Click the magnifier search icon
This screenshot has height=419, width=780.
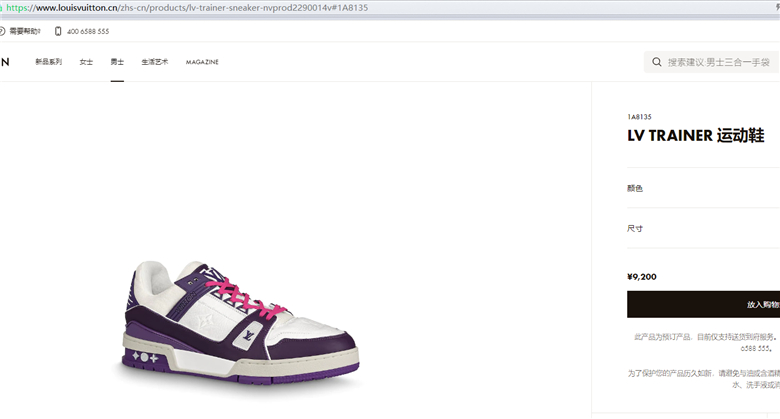[x=657, y=62]
